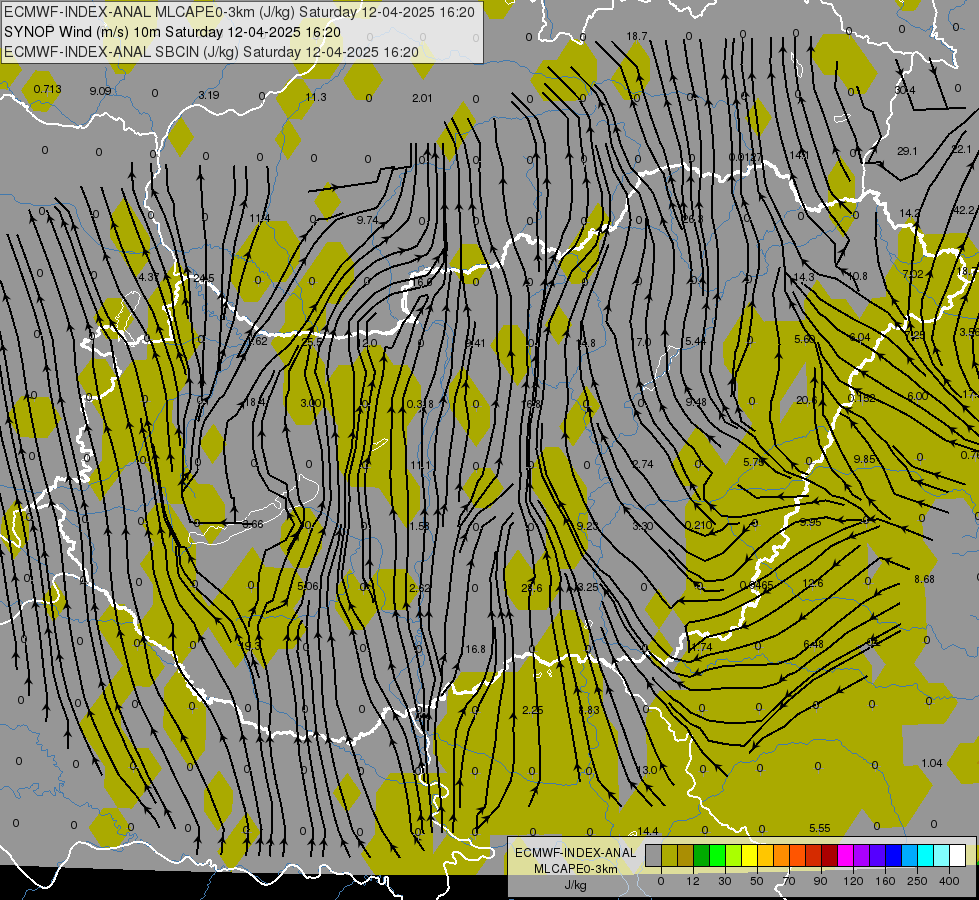979x900 pixels.
Task: Click the map value 25.5
Action: [x=312, y=342]
